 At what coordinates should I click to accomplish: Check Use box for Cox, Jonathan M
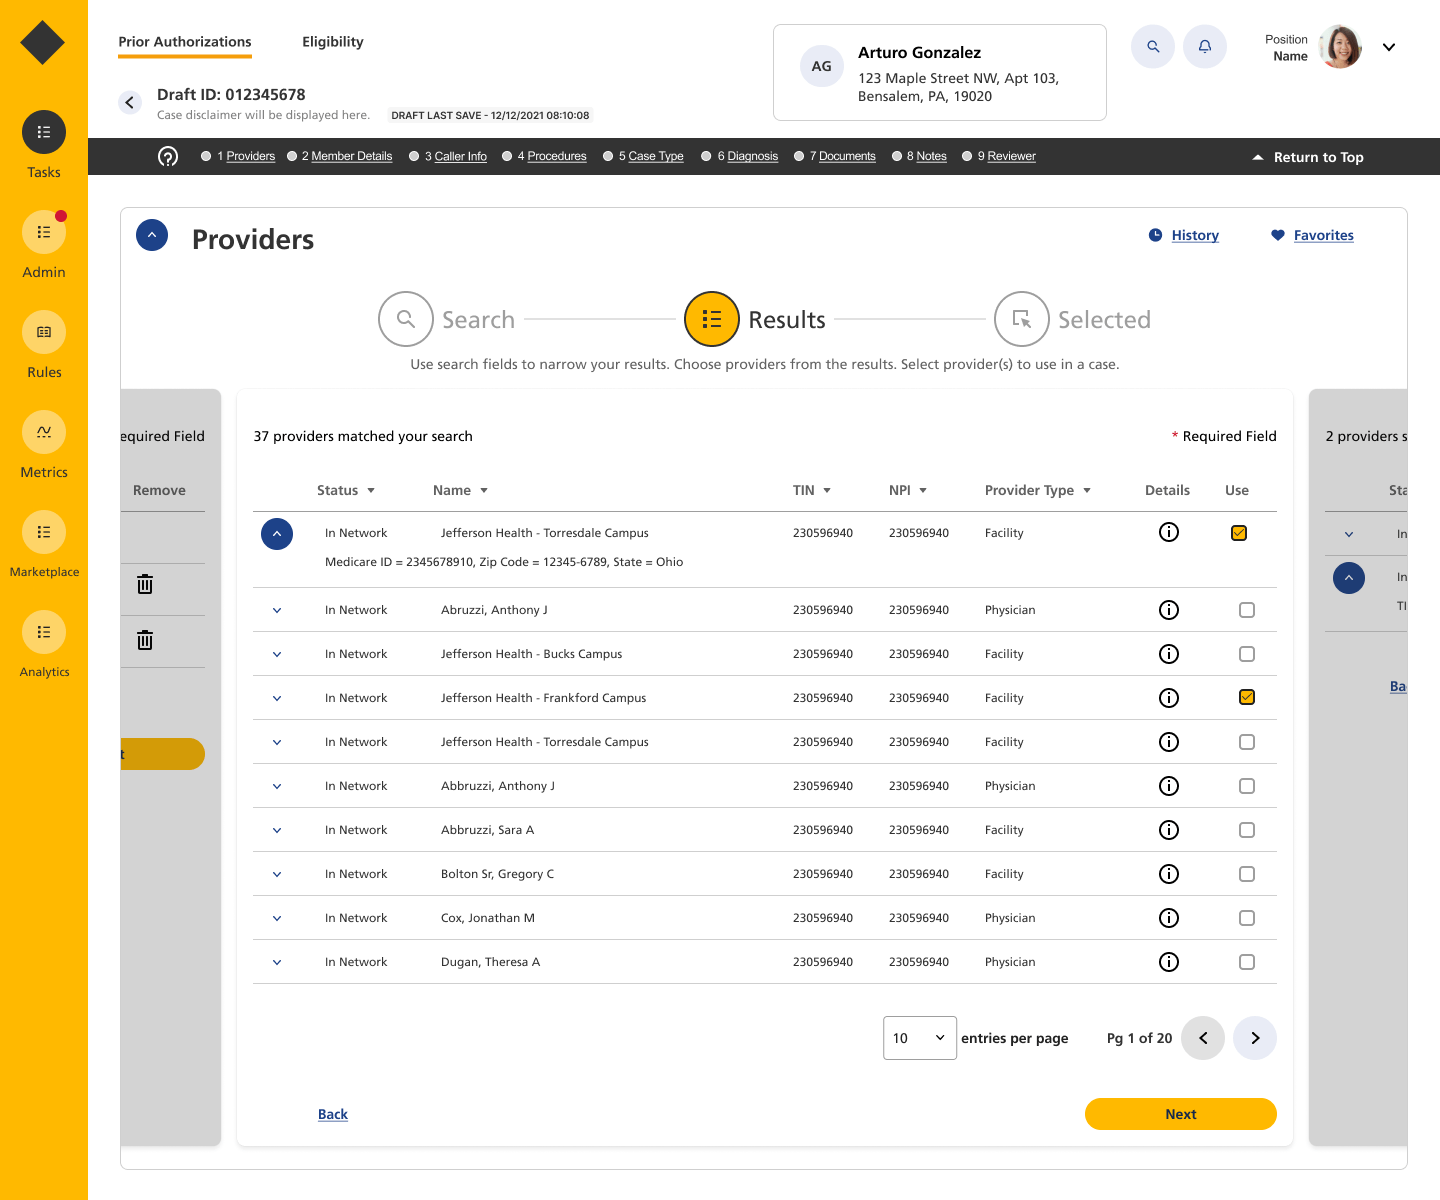point(1246,918)
